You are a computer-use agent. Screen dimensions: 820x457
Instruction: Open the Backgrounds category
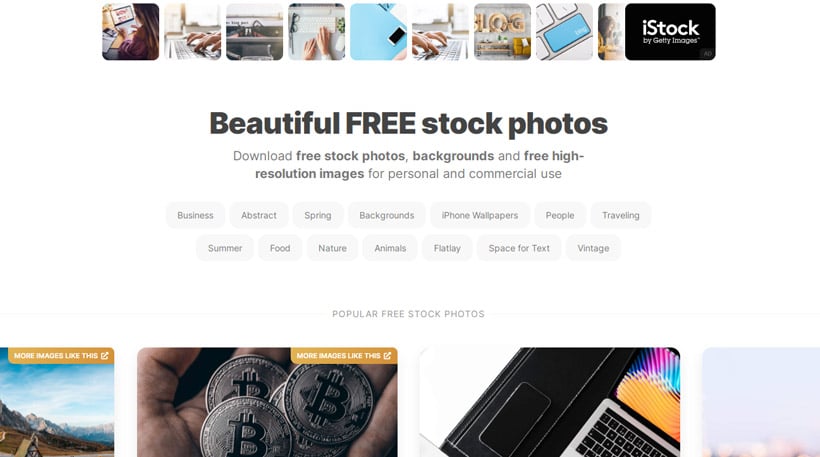[x=386, y=215]
